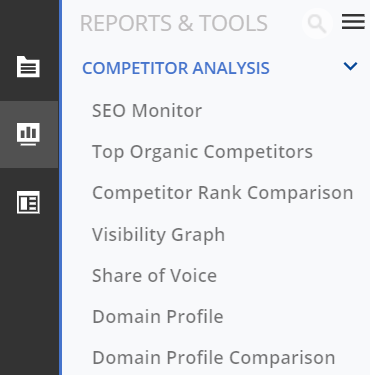Open the document list icon in sidebar

[x=28, y=67]
